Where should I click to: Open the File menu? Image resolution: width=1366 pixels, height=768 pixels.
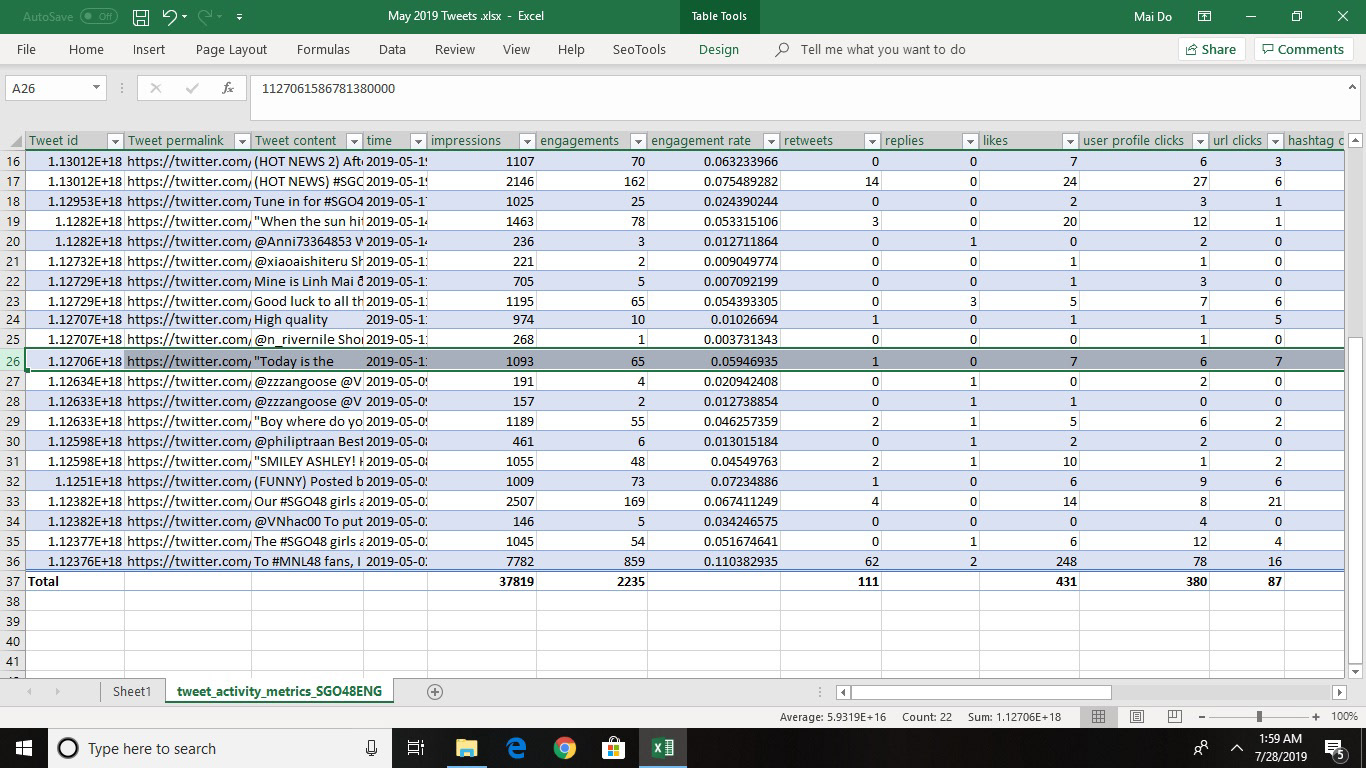tap(26, 49)
